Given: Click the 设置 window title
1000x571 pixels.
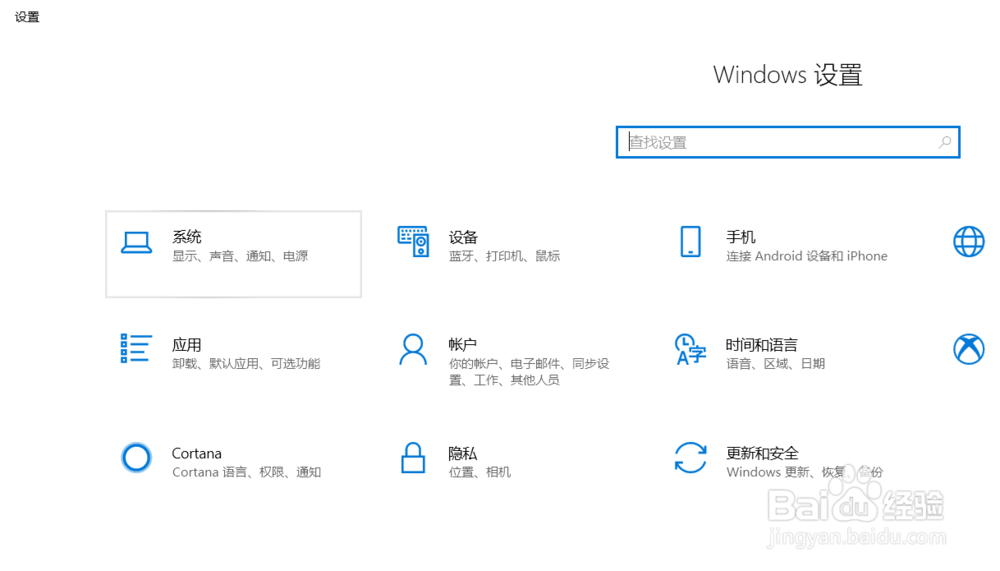Looking at the screenshot, I should pos(27,17).
